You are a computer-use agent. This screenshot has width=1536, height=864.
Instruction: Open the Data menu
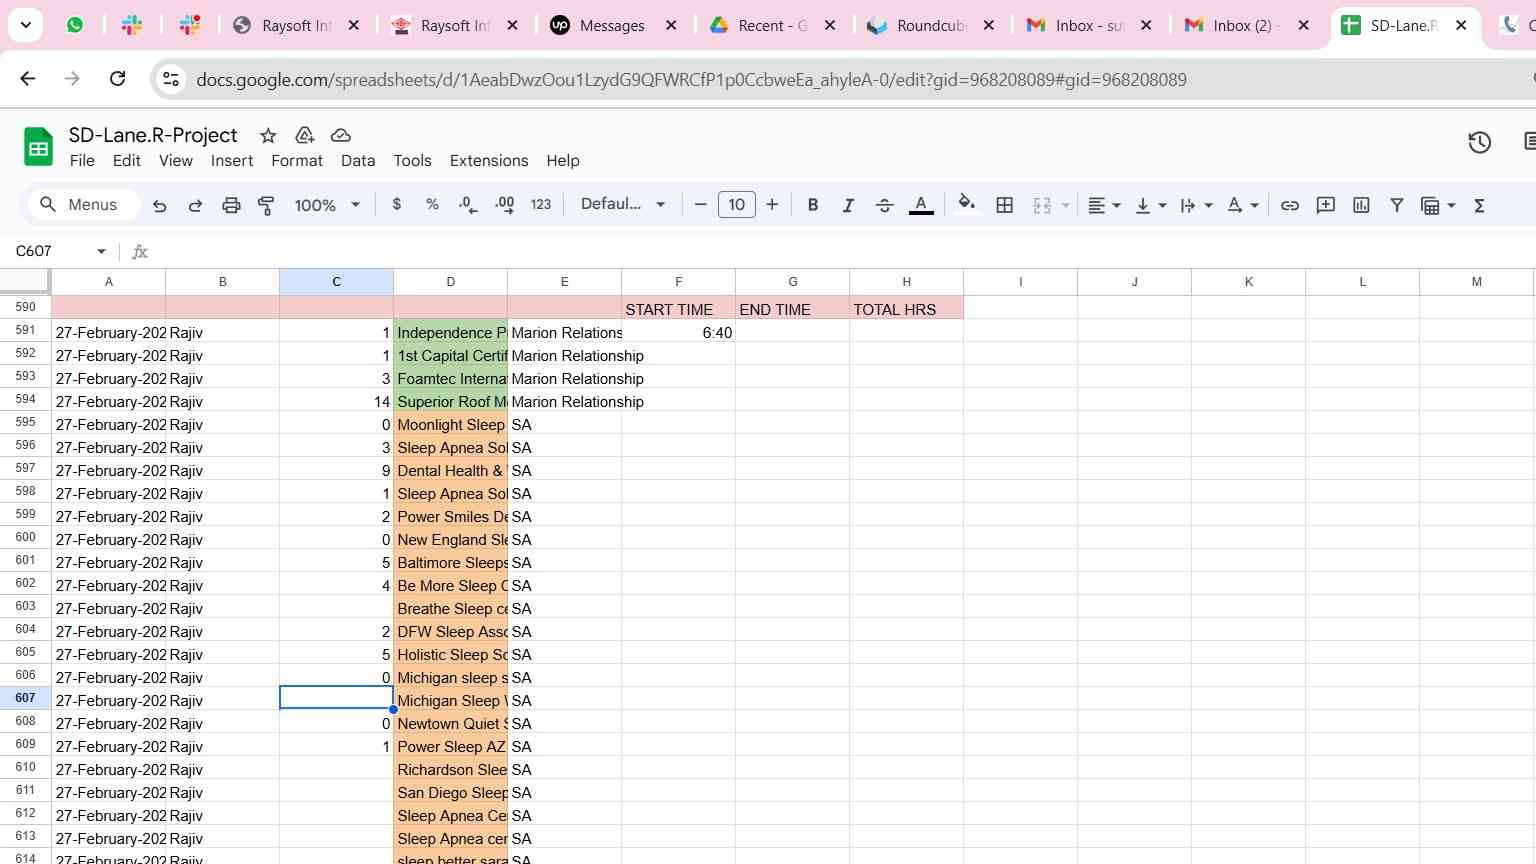pyautogui.click(x=358, y=160)
